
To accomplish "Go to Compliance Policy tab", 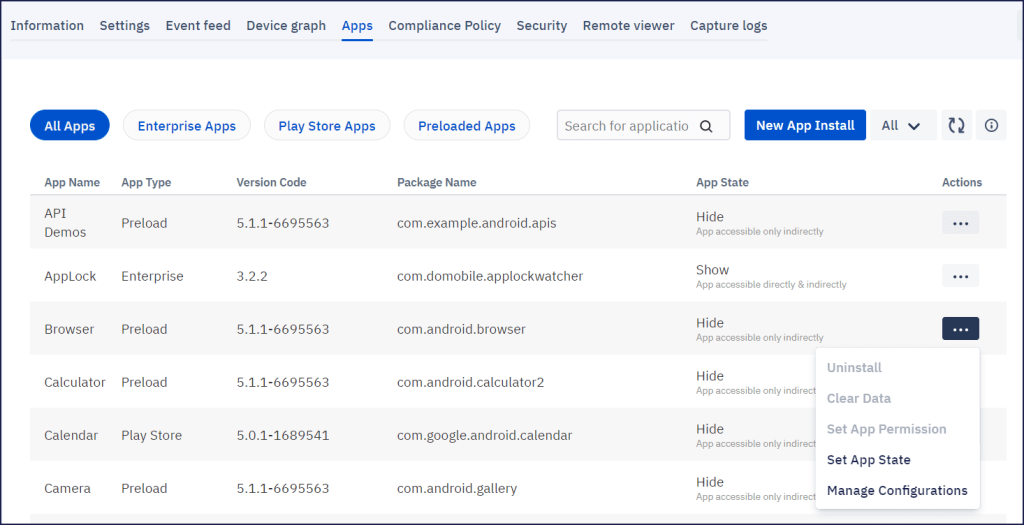I will pos(445,25).
